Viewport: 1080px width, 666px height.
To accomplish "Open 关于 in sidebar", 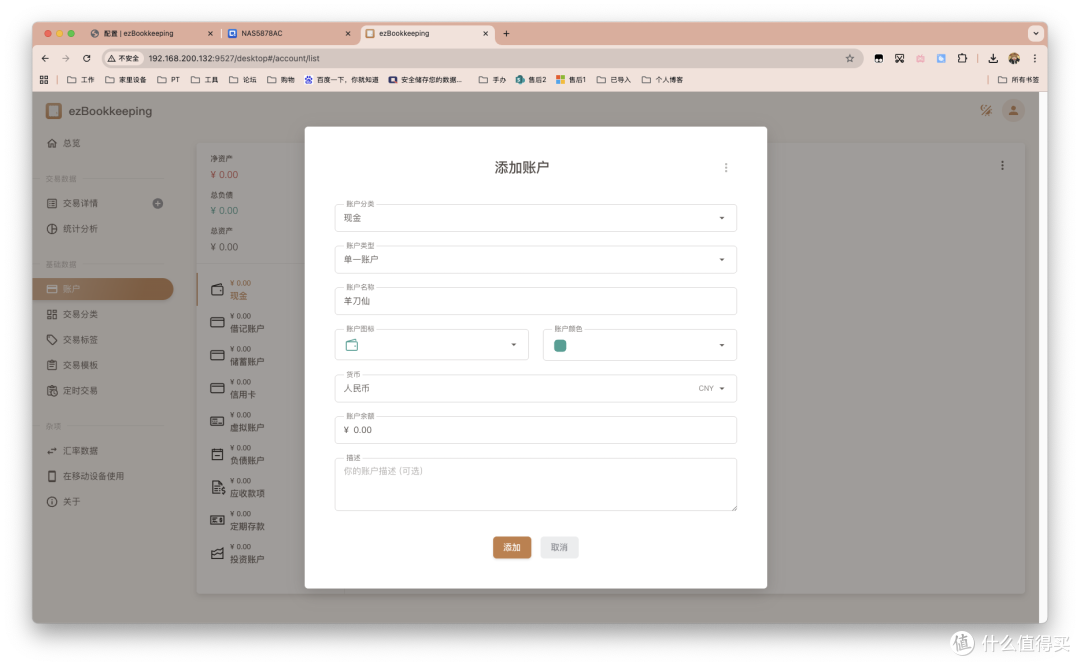I will tap(63, 501).
